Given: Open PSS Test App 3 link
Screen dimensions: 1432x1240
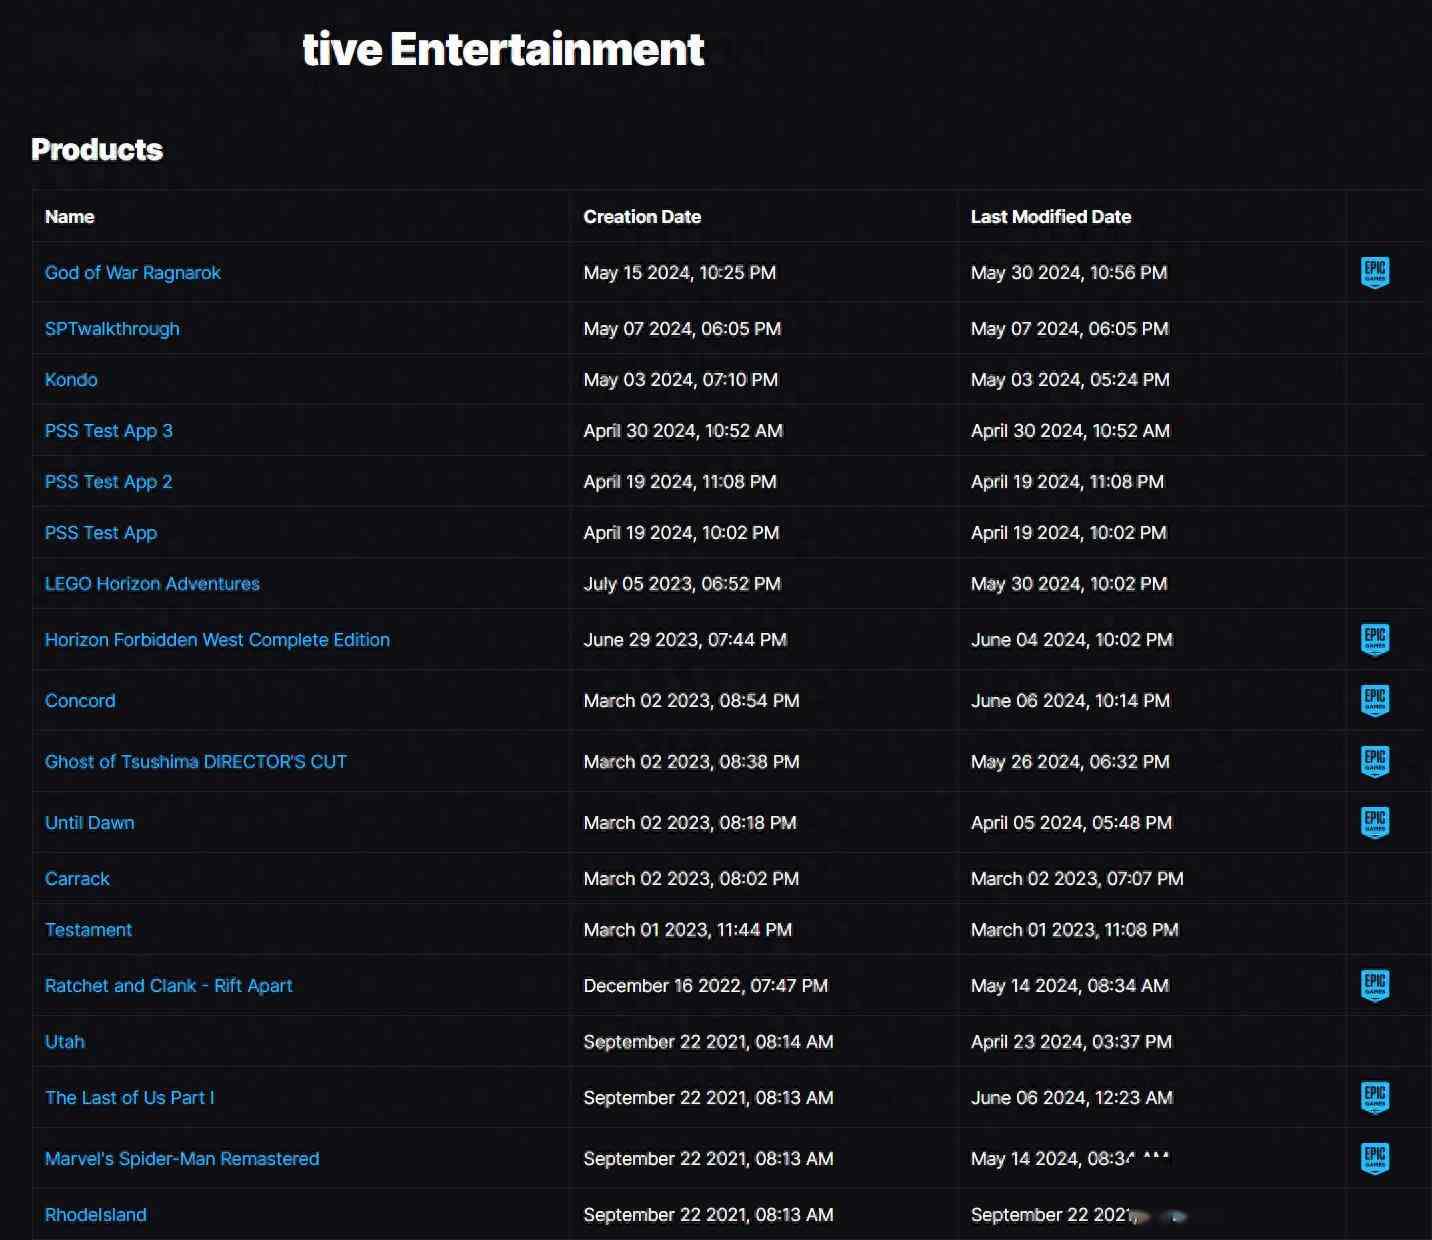Looking at the screenshot, I should click(109, 431).
